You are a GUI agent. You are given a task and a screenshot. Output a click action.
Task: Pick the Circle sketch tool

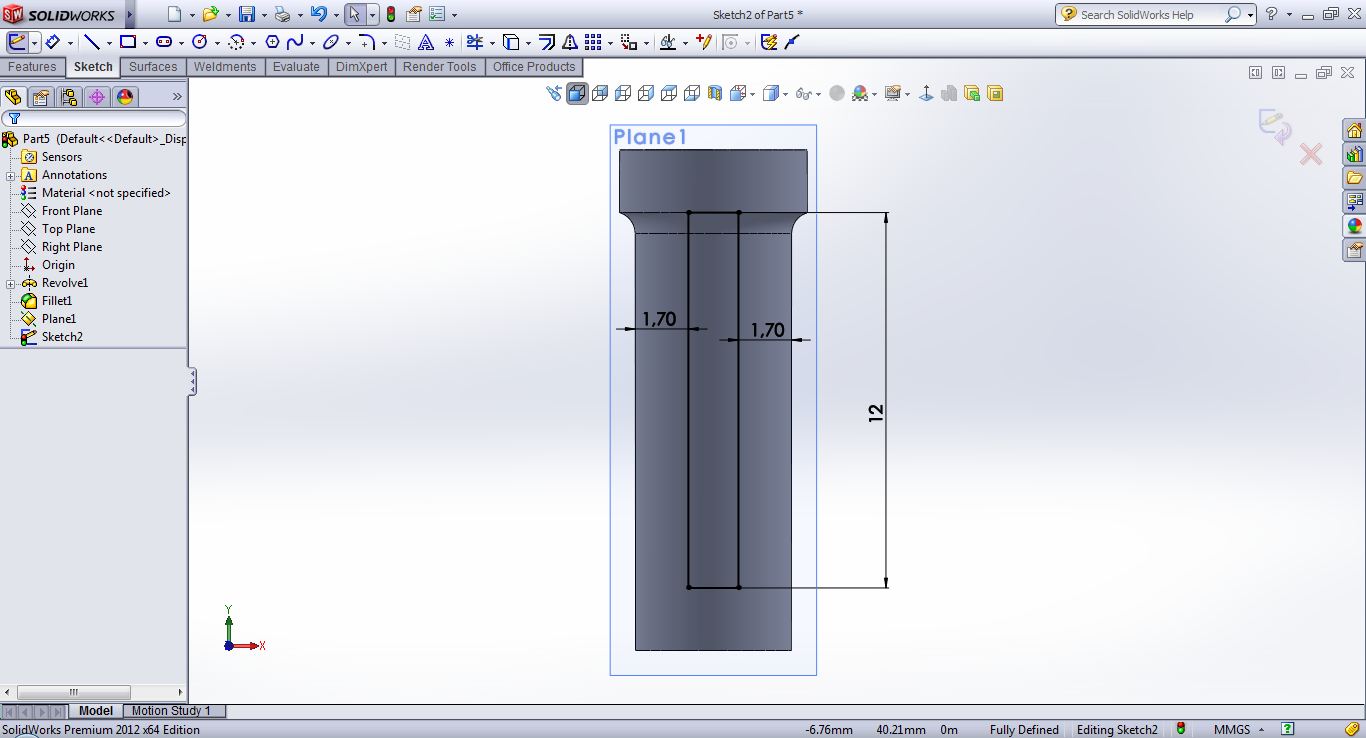[199, 42]
